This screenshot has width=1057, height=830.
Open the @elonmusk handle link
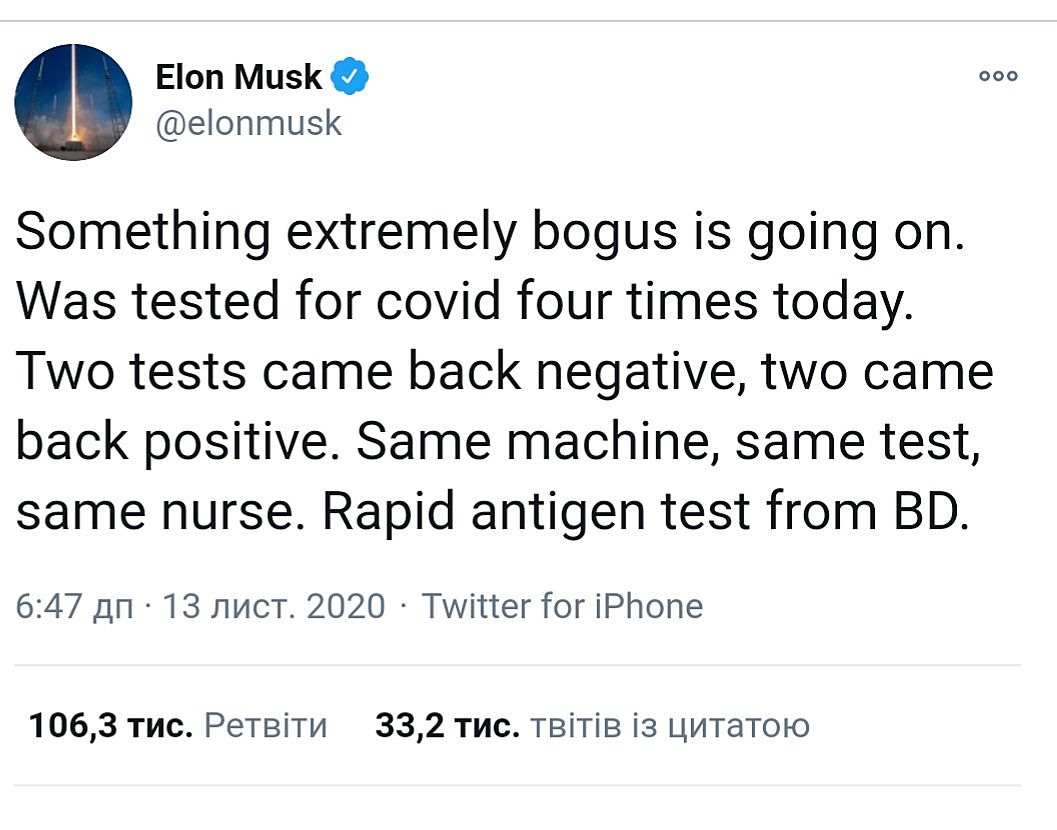[249, 123]
